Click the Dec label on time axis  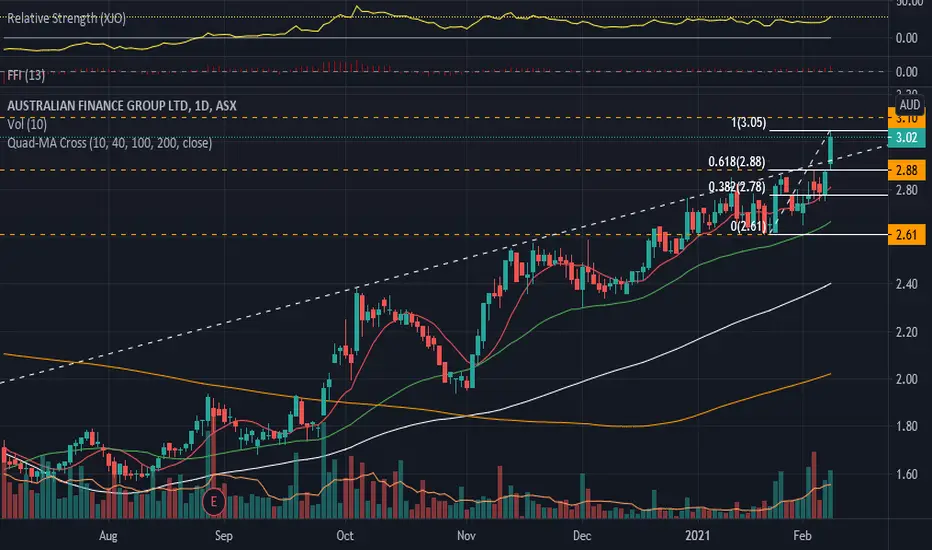[582, 536]
